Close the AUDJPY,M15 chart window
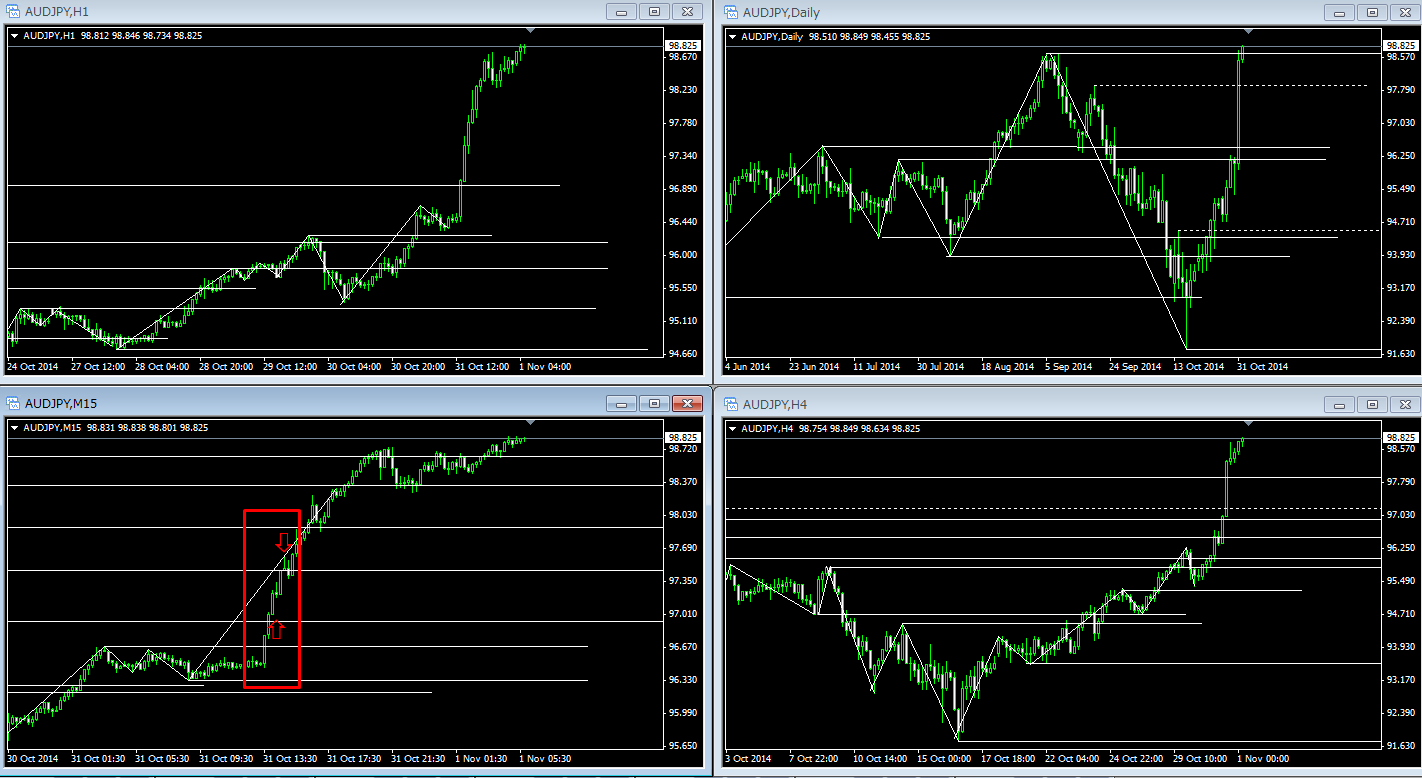 (x=686, y=404)
